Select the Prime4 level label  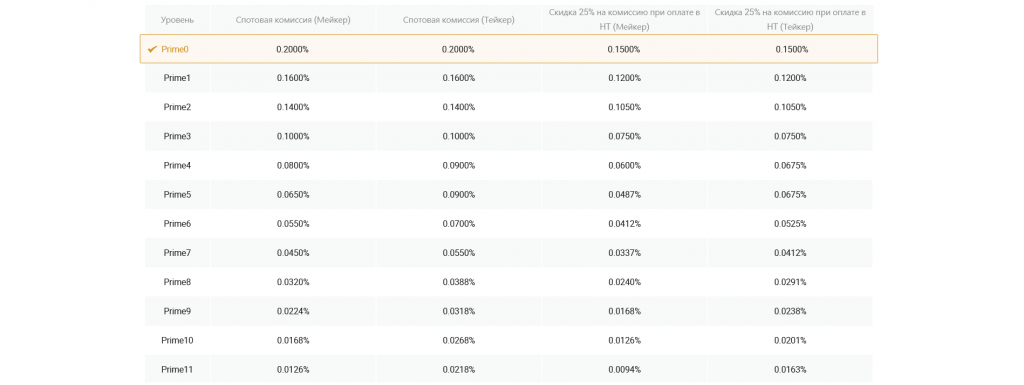point(177,166)
